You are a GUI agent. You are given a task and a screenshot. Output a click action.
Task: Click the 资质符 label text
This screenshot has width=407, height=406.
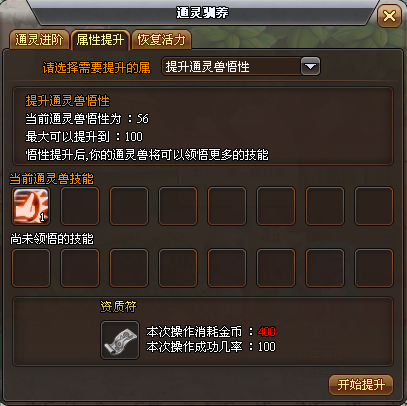point(118,306)
